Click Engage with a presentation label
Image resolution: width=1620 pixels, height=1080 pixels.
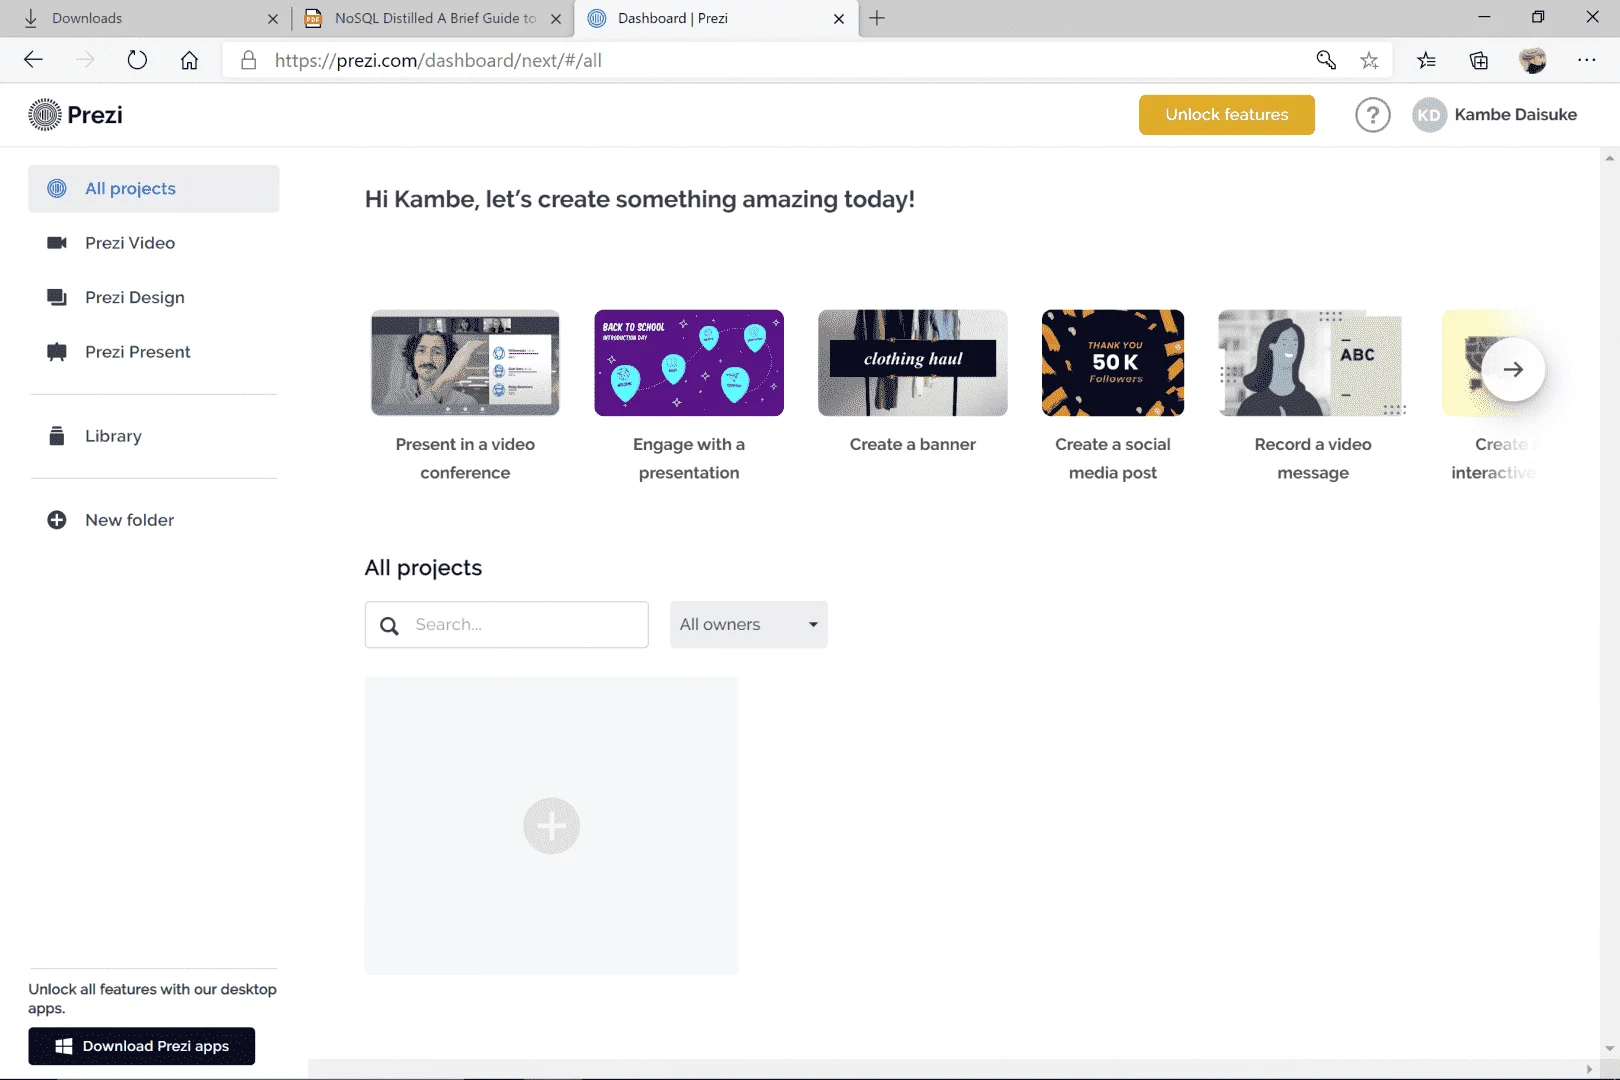pos(689,458)
